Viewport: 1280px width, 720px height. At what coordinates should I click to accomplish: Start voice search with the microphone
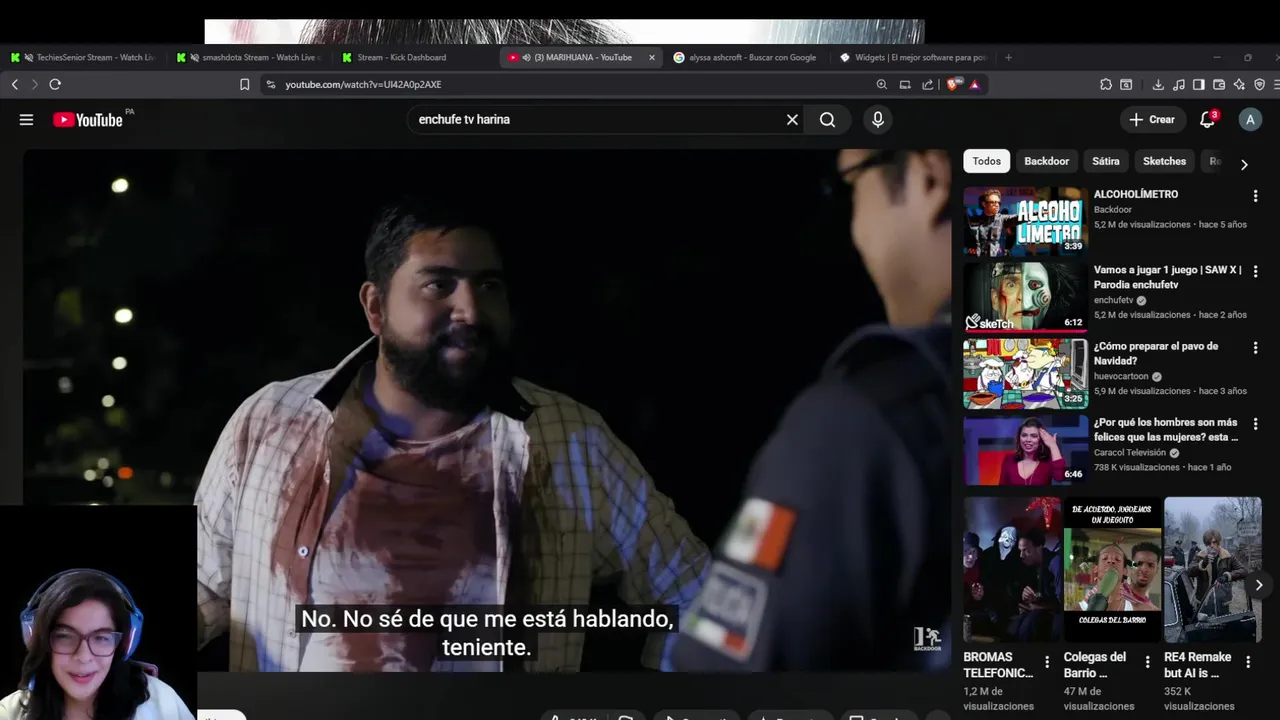[878, 120]
